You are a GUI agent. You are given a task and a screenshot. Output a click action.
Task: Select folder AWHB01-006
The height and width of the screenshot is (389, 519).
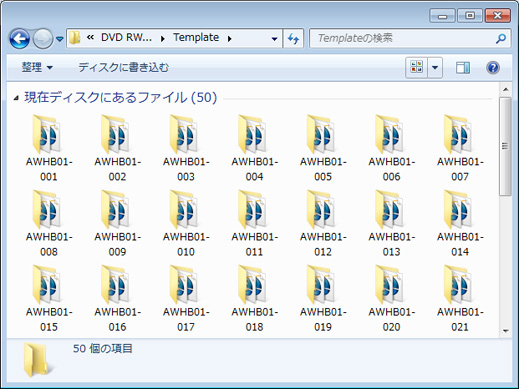tap(391, 148)
